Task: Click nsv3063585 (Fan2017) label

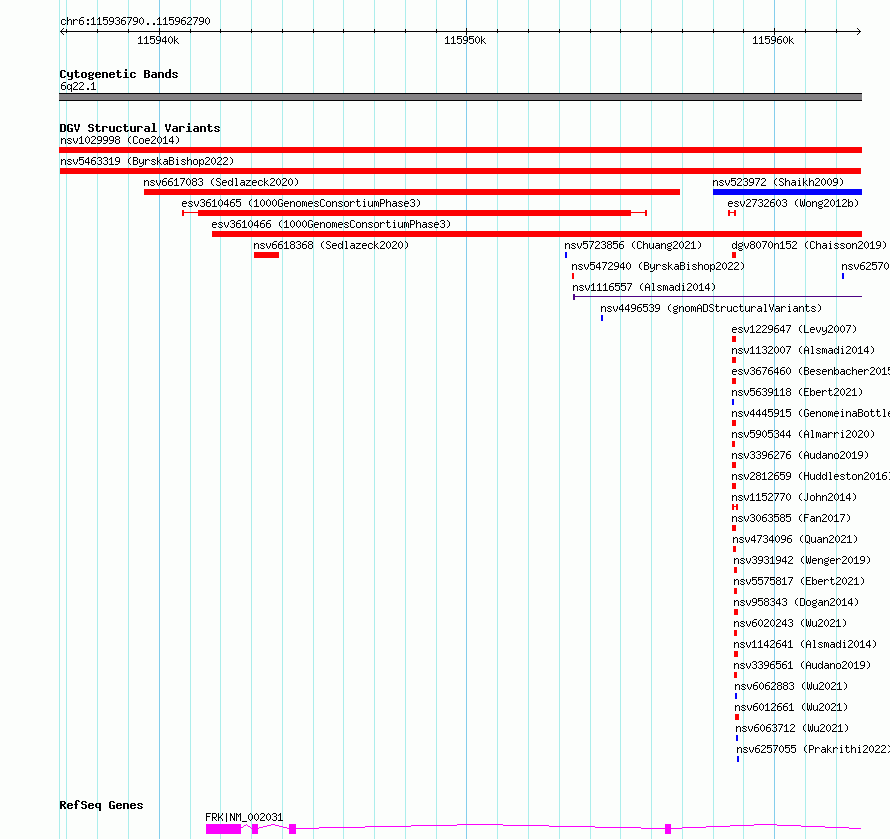Action: point(791,518)
